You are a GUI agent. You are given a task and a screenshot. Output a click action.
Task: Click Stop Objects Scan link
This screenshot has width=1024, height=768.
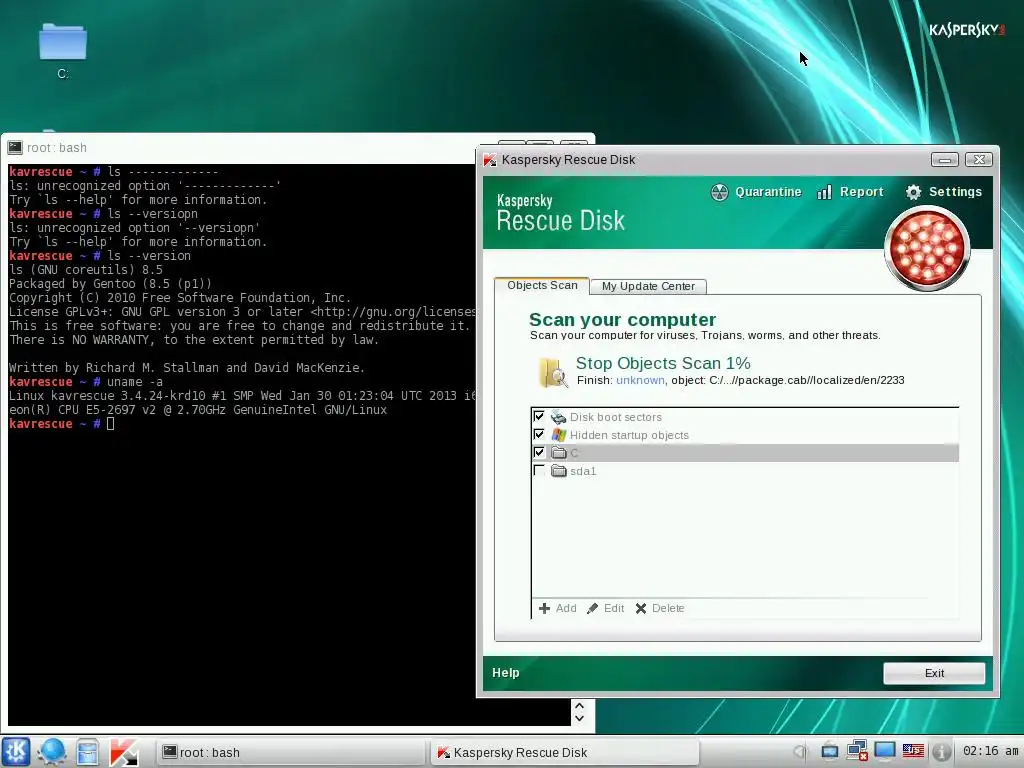(663, 363)
